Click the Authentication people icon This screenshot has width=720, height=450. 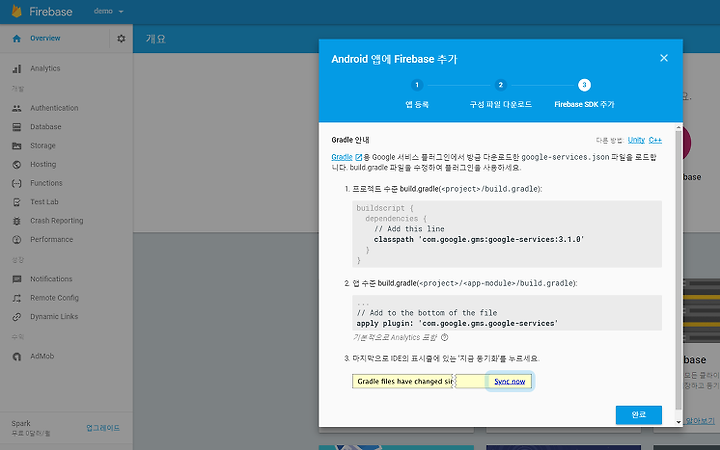coord(17,108)
